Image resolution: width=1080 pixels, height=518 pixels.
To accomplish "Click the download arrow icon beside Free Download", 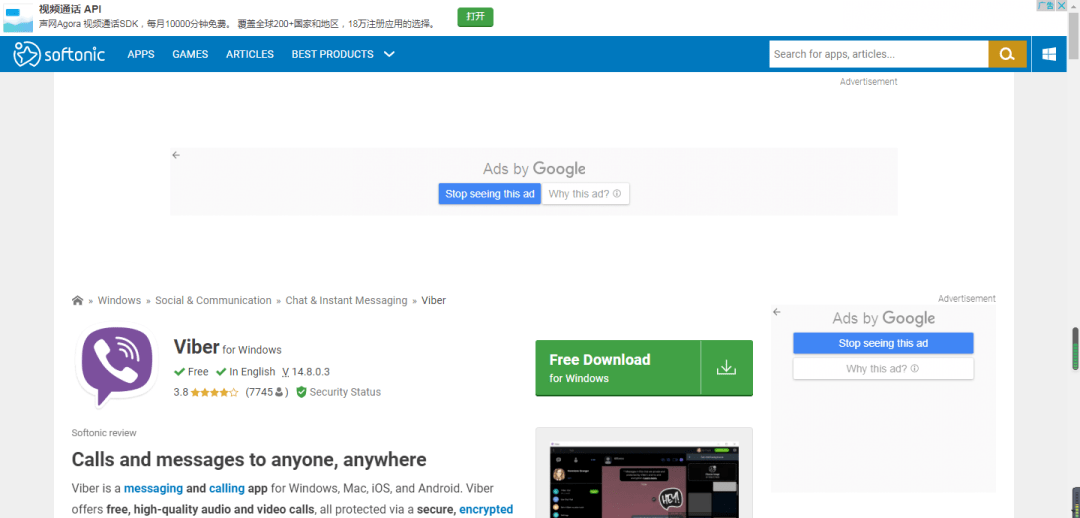I will 726,368.
